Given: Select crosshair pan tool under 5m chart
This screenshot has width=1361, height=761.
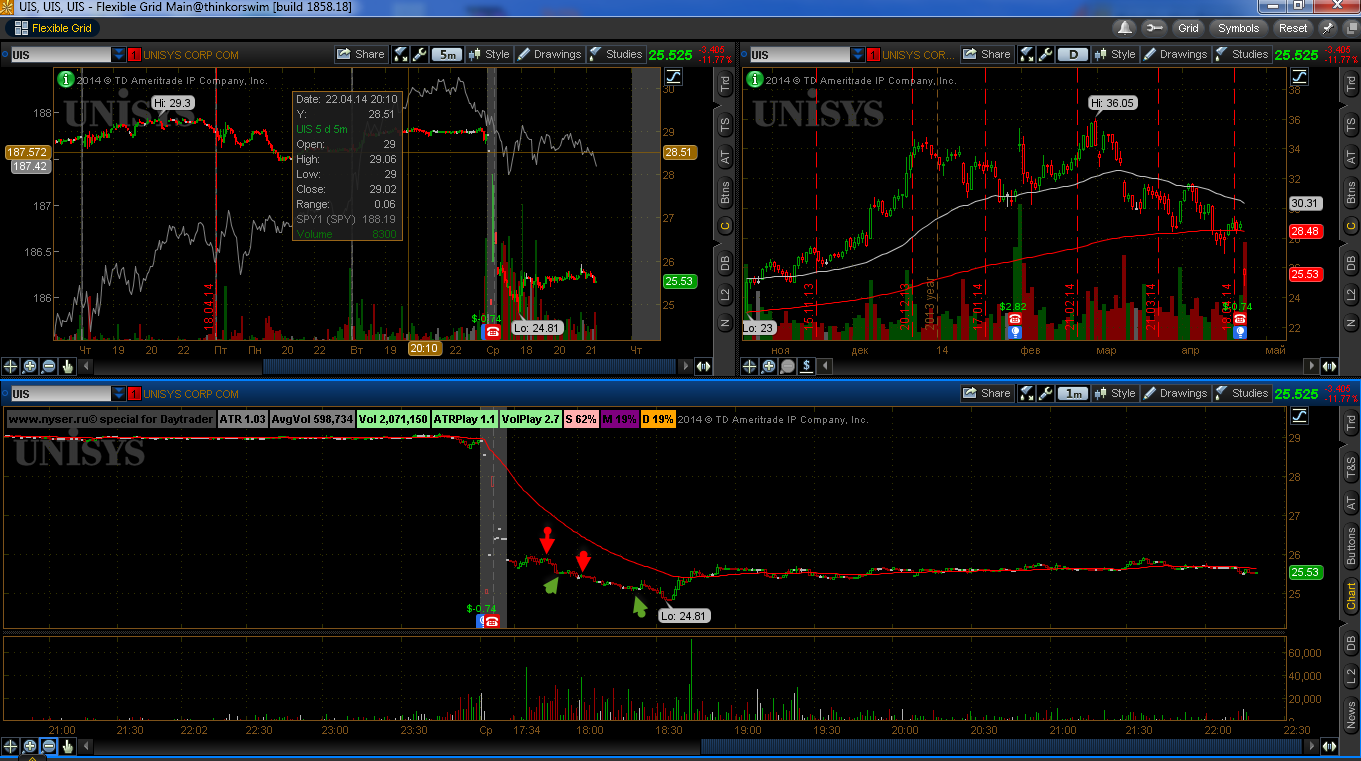Looking at the screenshot, I should point(11,366).
